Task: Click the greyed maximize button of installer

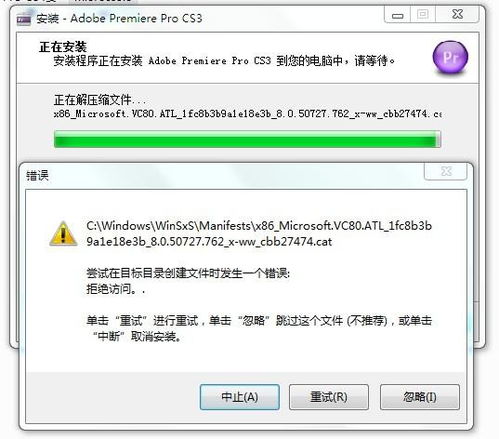Action: (423, 14)
